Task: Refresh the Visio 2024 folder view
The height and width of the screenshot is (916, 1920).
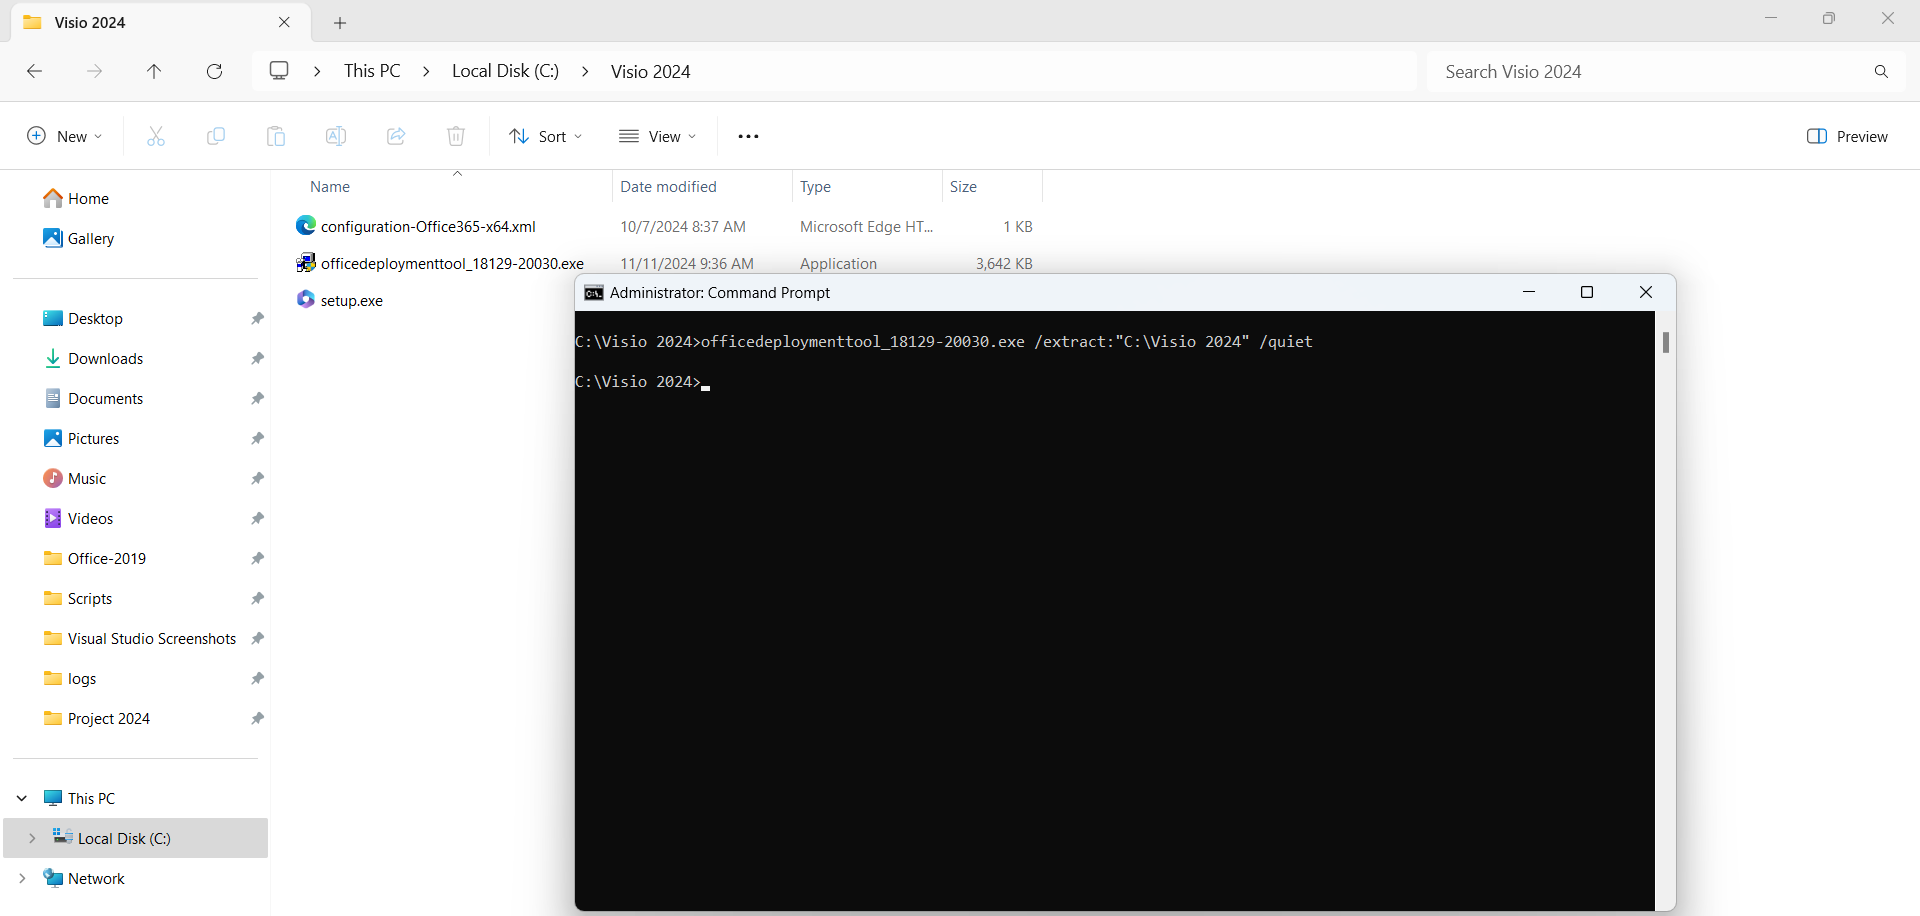Action: coord(214,71)
